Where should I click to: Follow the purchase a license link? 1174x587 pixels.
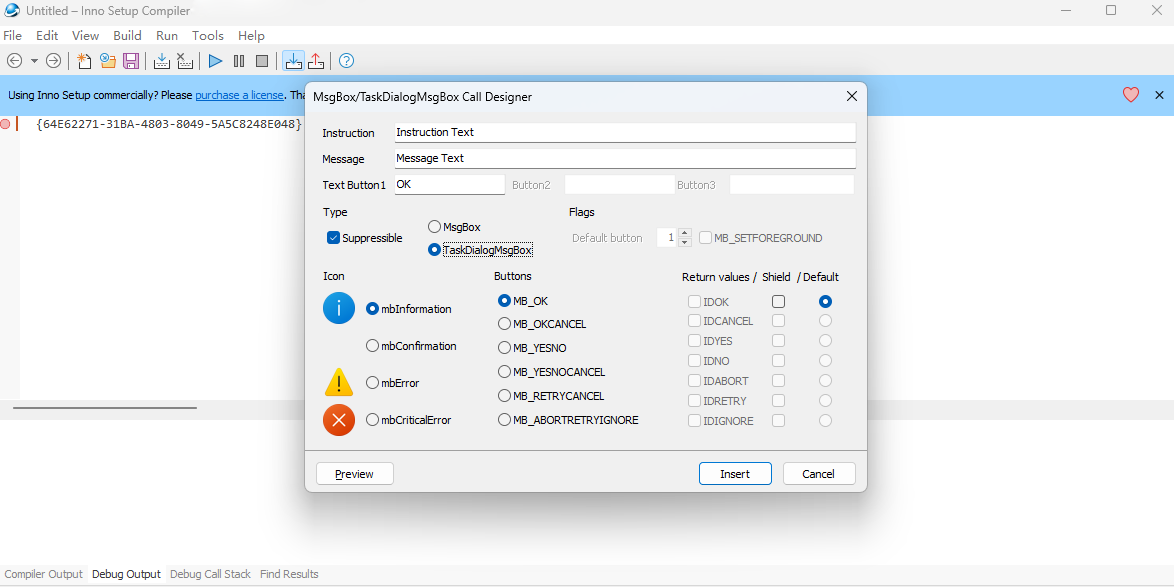(239, 94)
